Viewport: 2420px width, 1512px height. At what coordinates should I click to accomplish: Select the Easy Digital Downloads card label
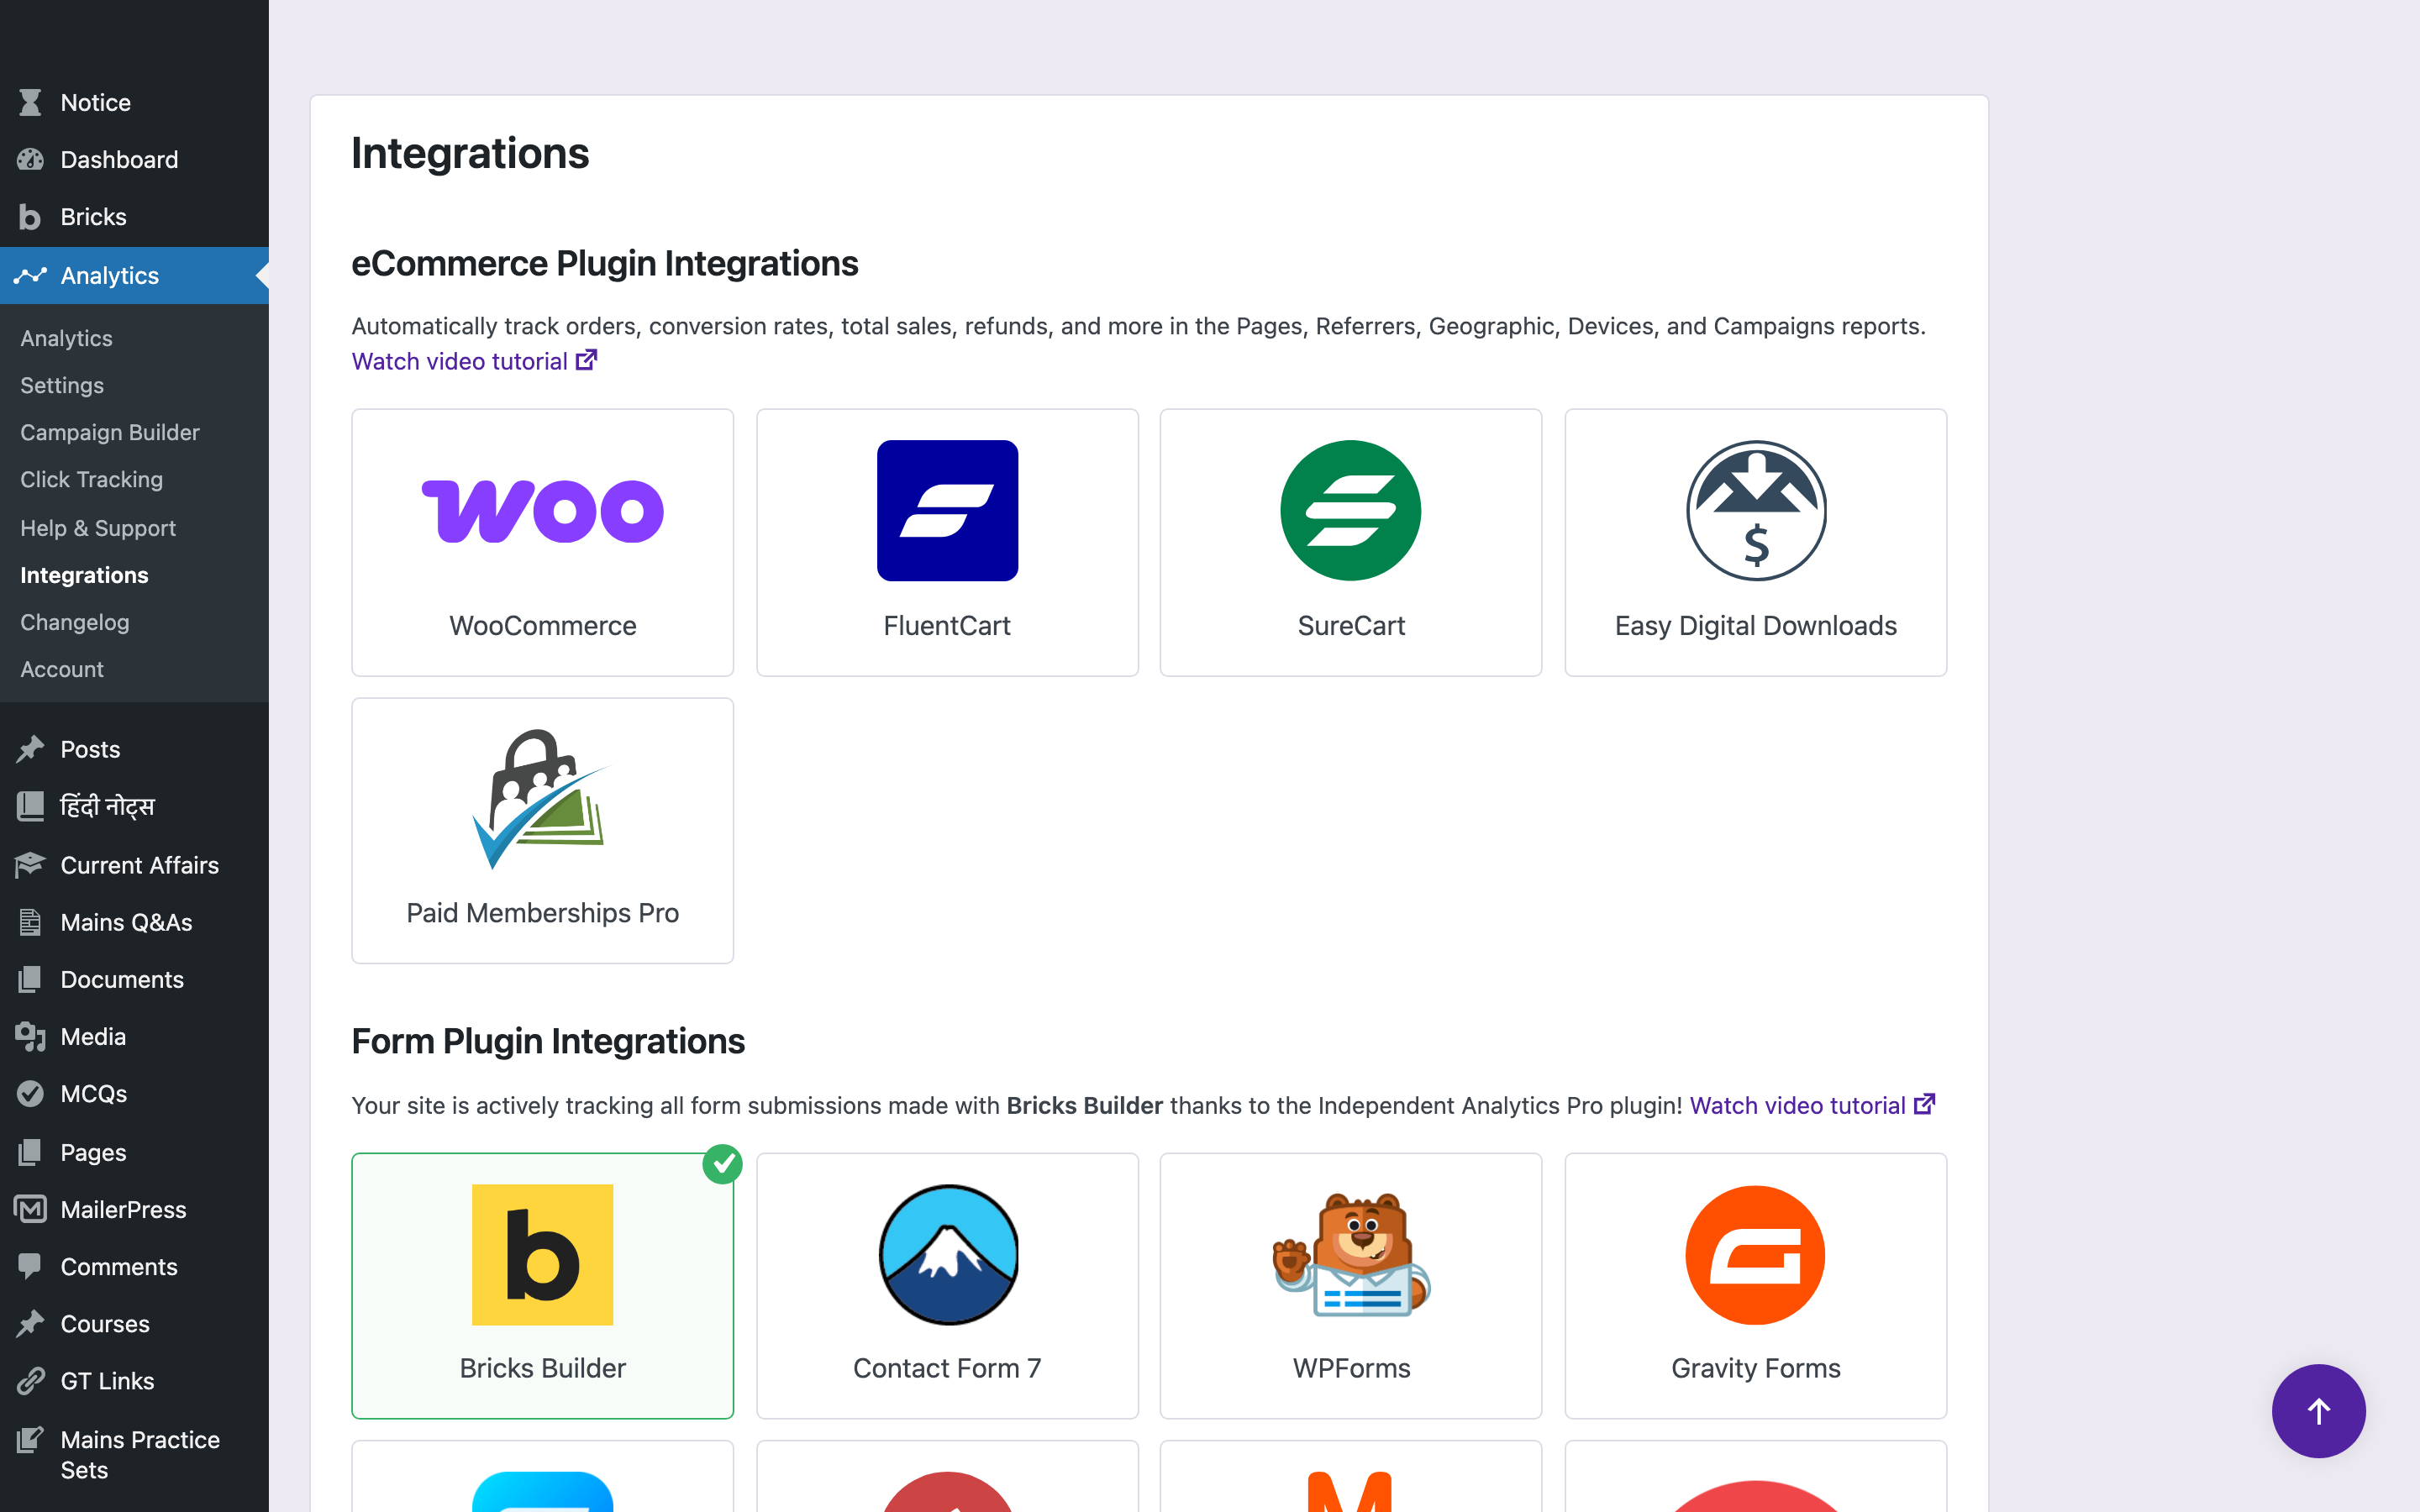1755,625
